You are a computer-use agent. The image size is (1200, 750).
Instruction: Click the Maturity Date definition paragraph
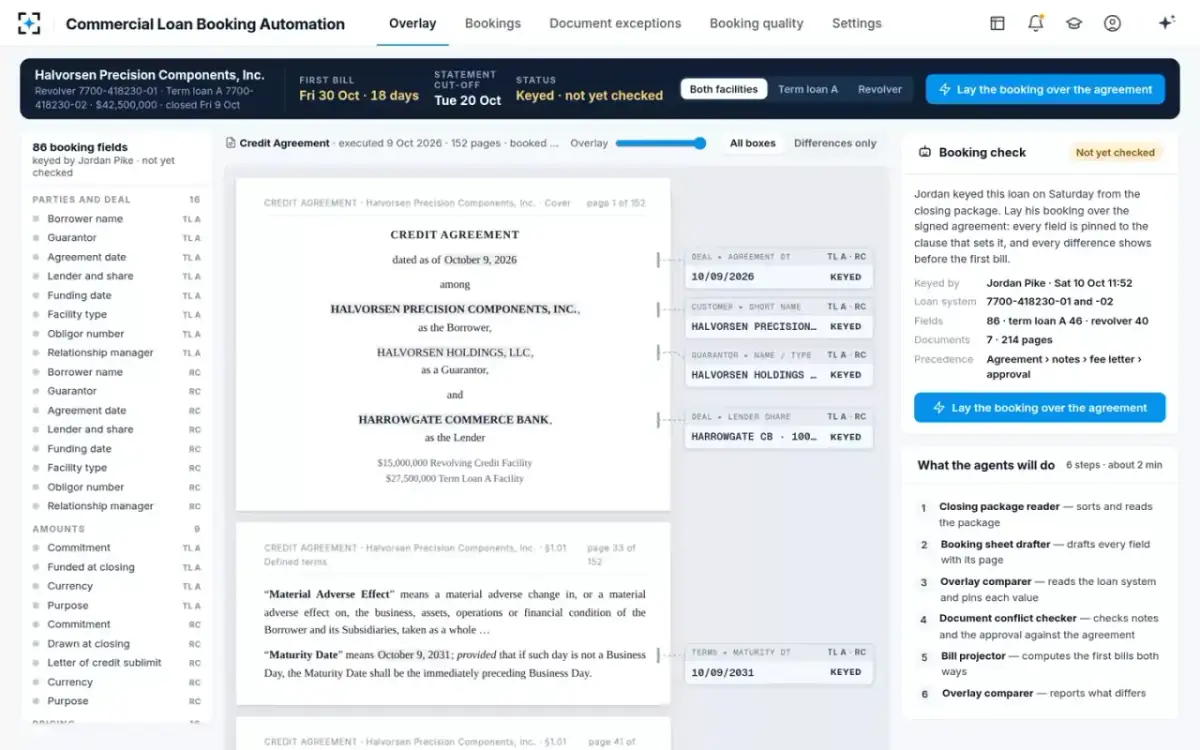455,664
